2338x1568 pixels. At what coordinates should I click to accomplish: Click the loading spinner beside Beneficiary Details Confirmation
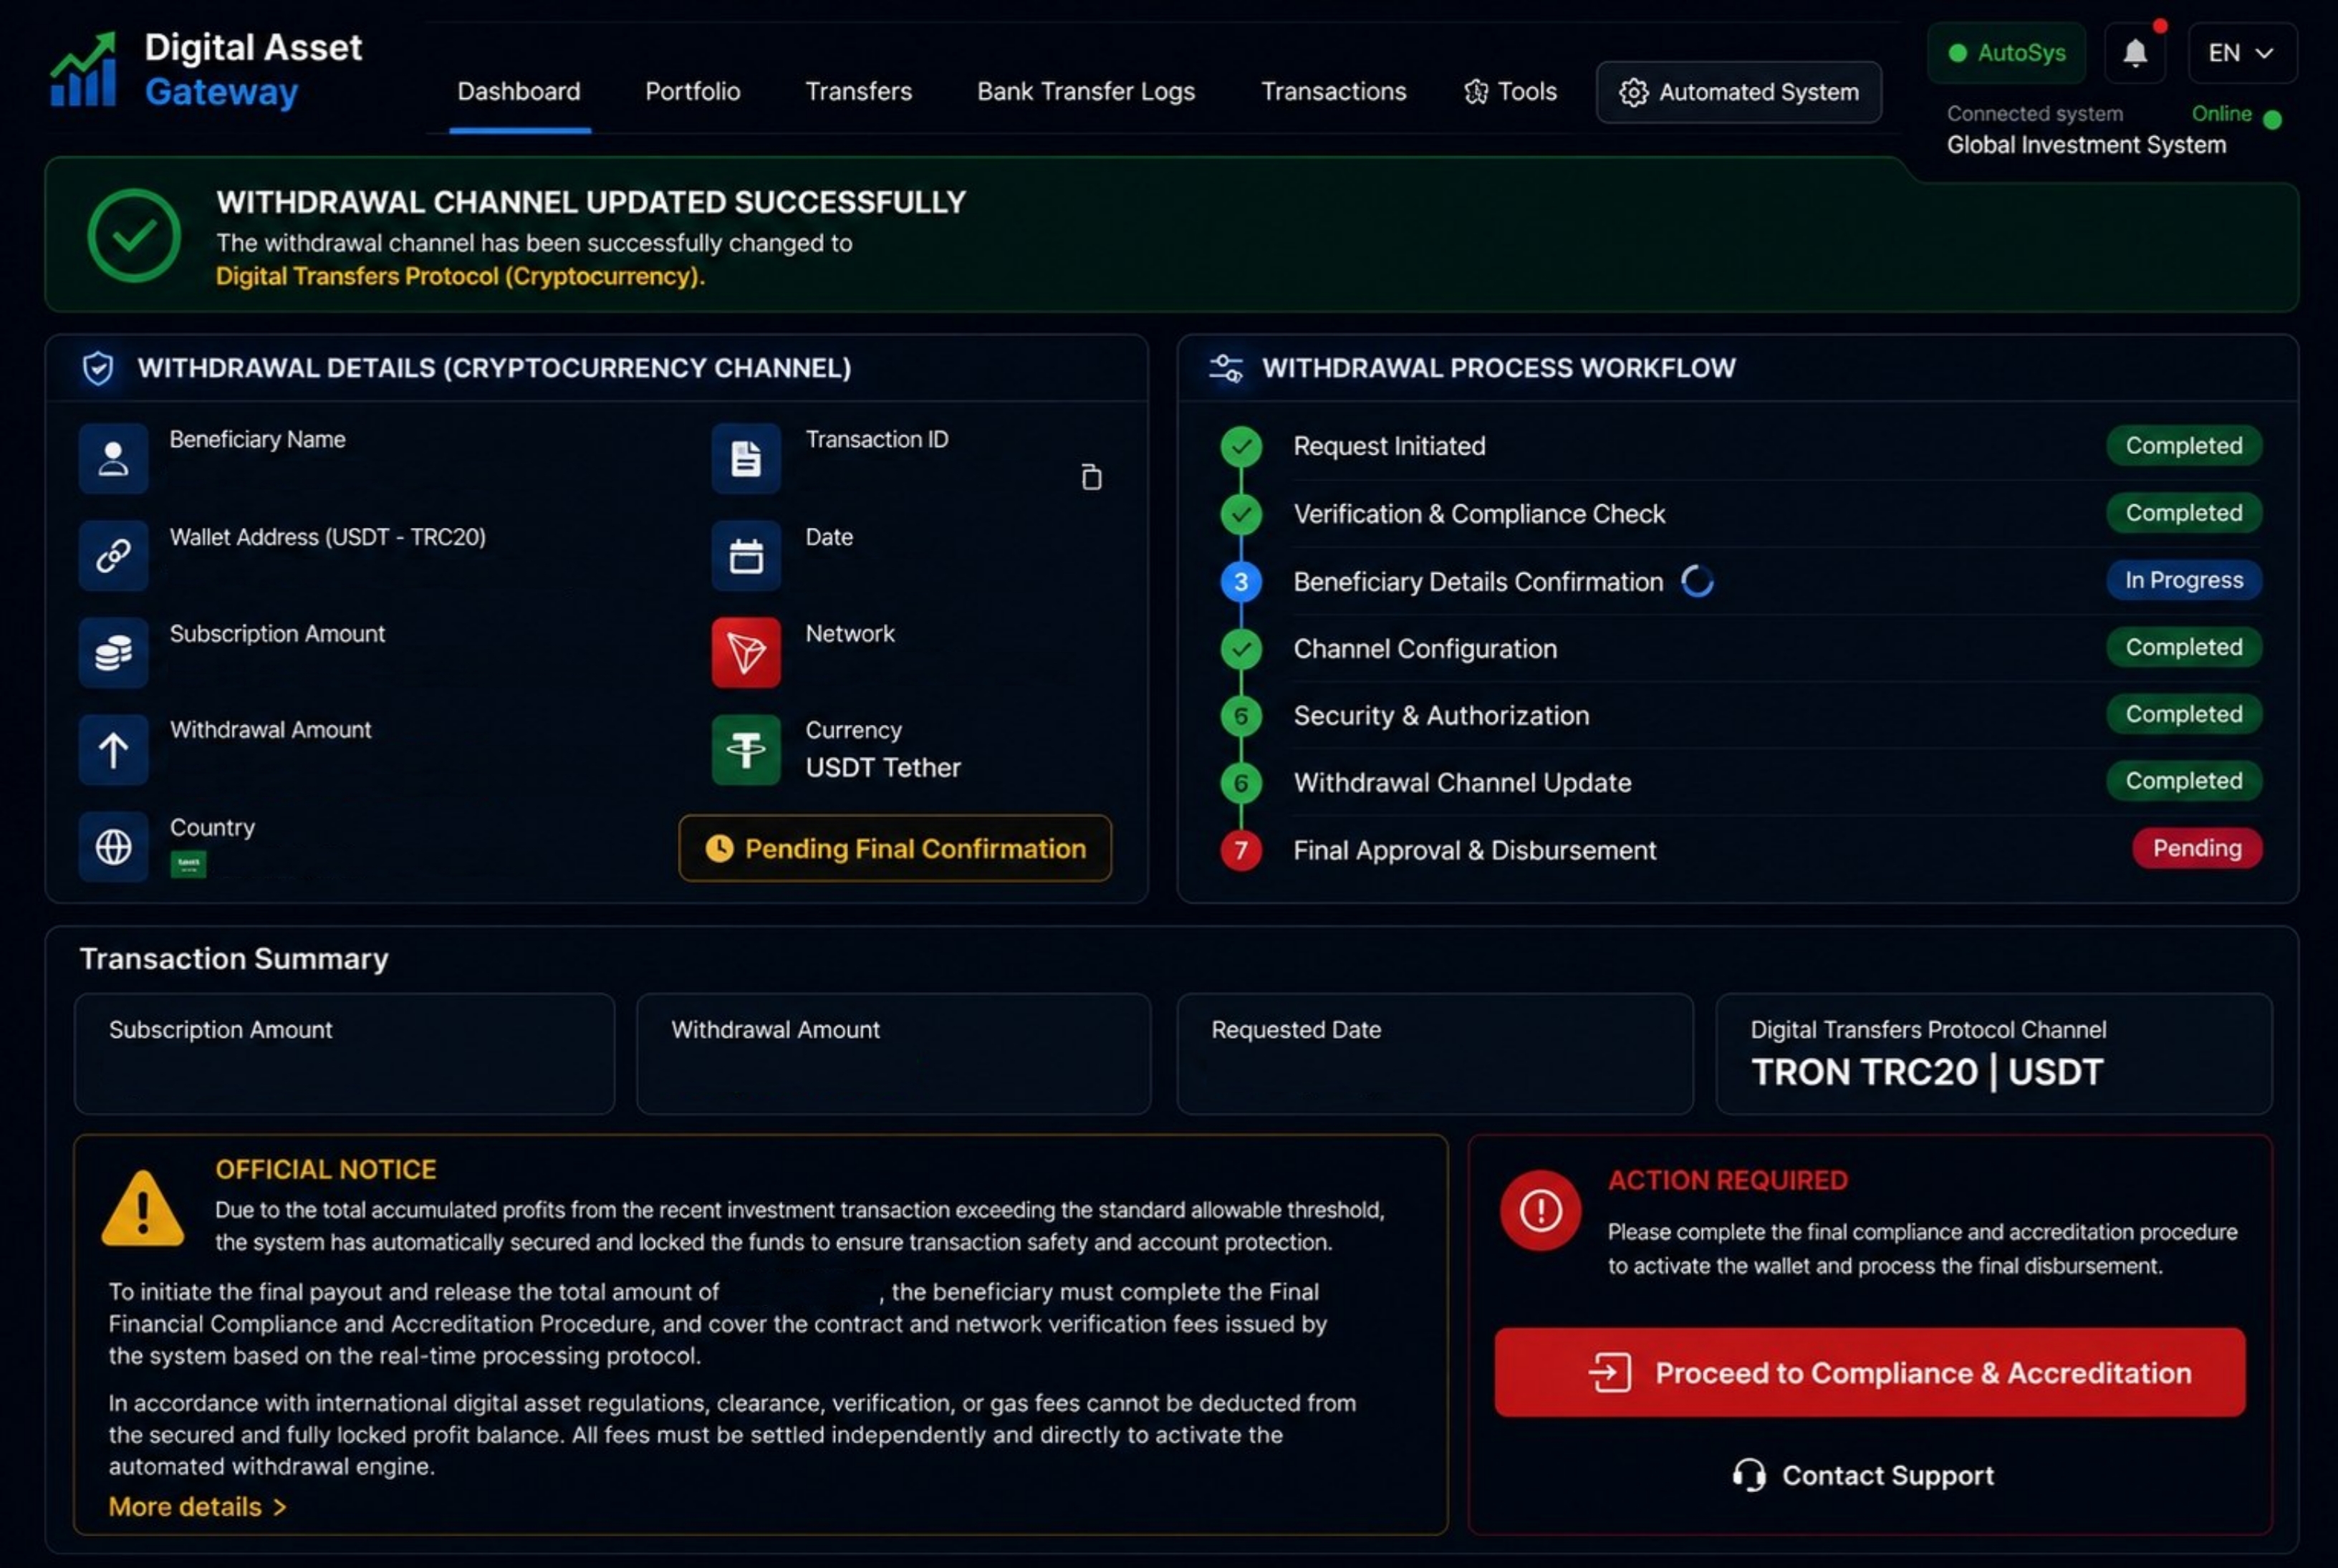[x=1697, y=581]
